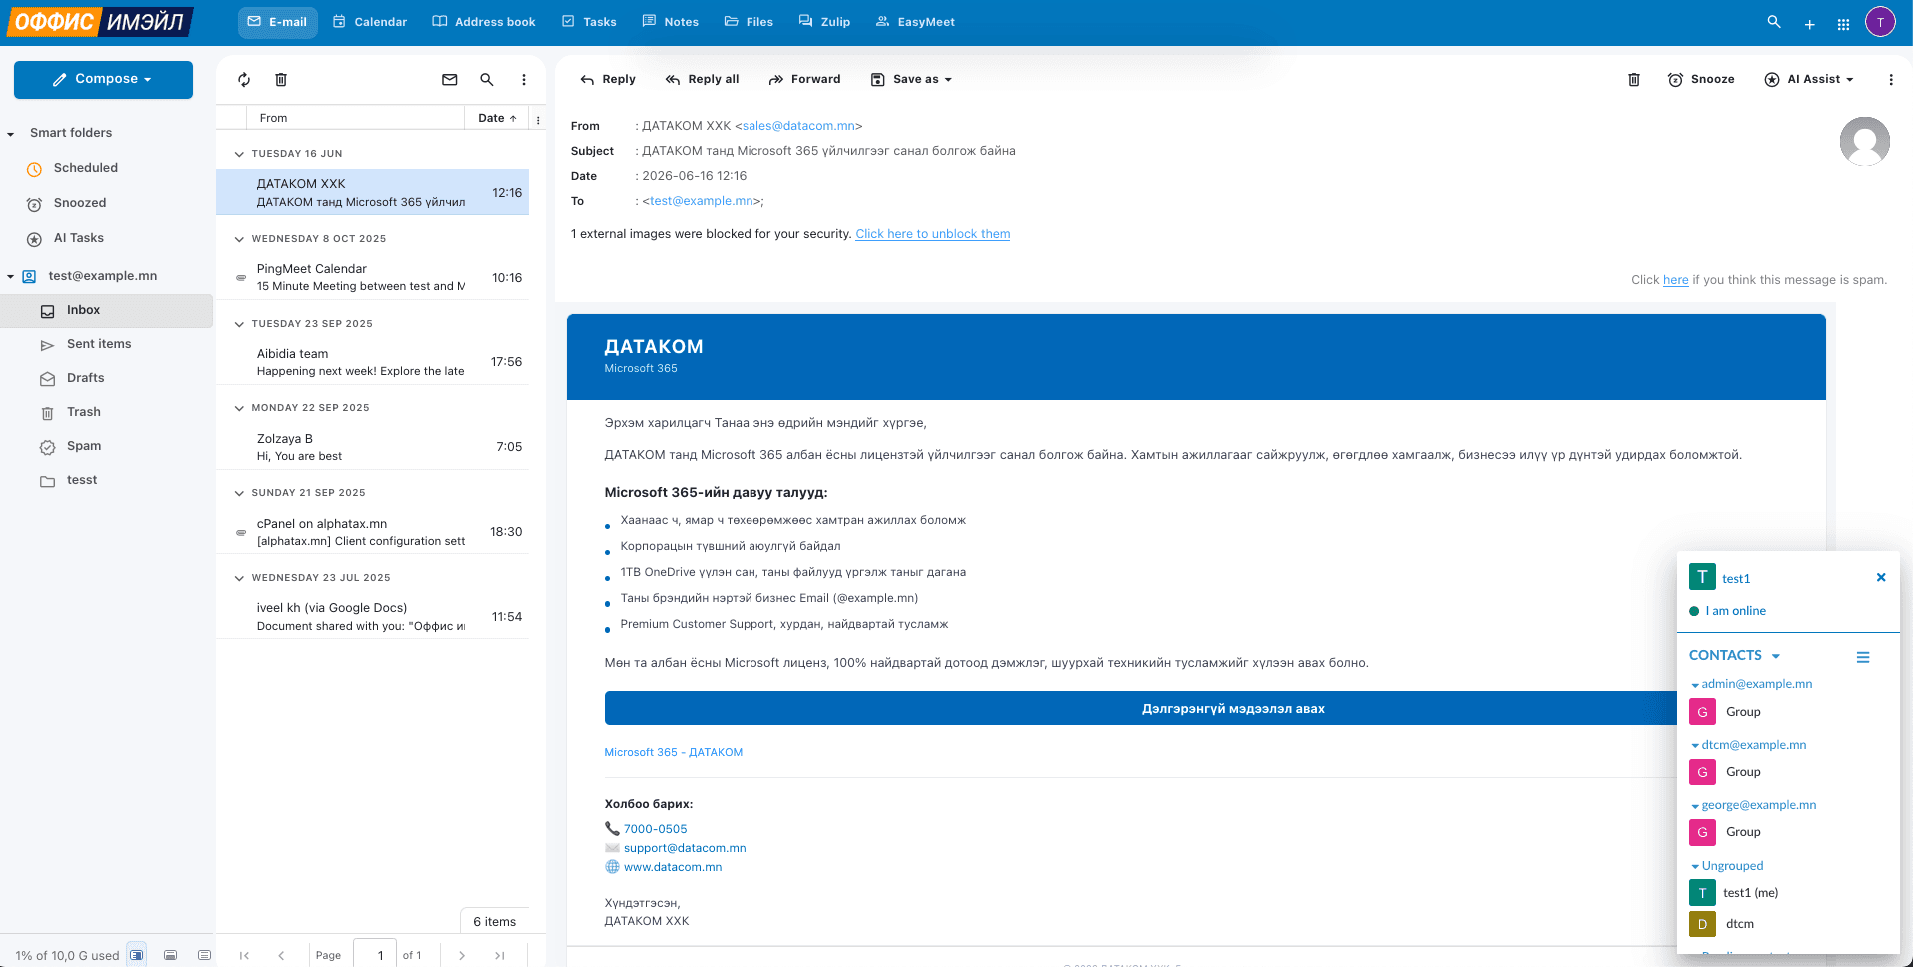This screenshot has width=1913, height=967.
Task: Open the PingMeet Calendar email
Action: 372,278
